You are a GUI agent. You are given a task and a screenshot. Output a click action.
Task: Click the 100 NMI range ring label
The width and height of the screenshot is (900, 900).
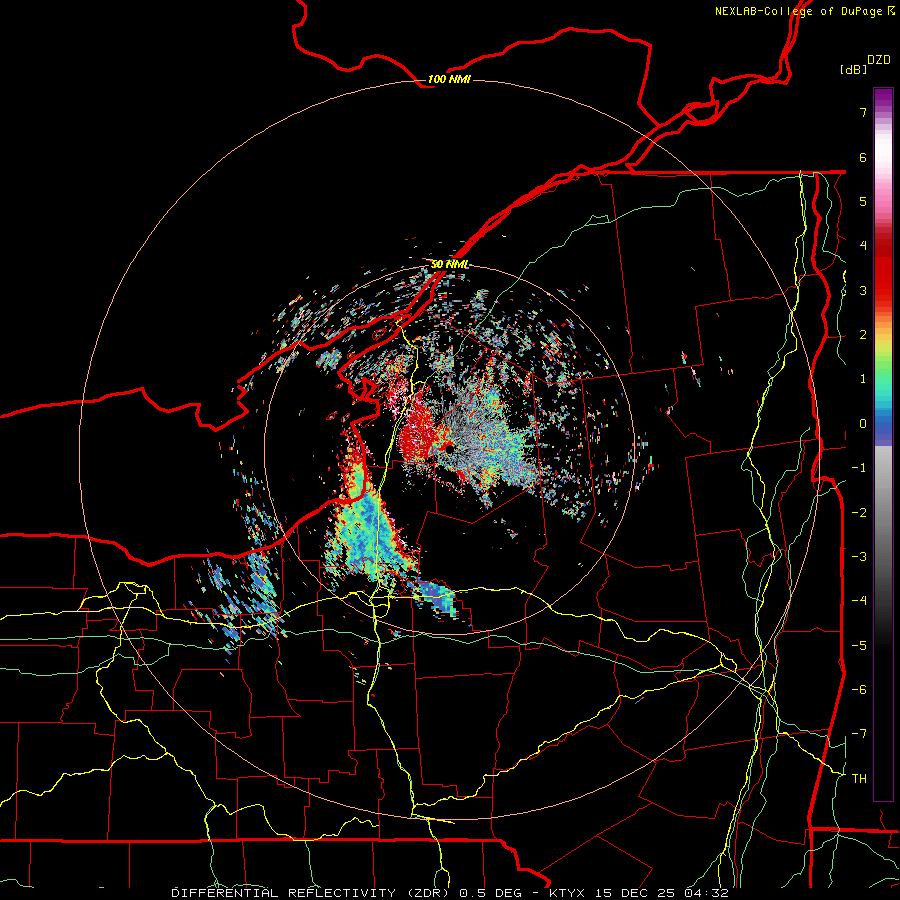449,79
